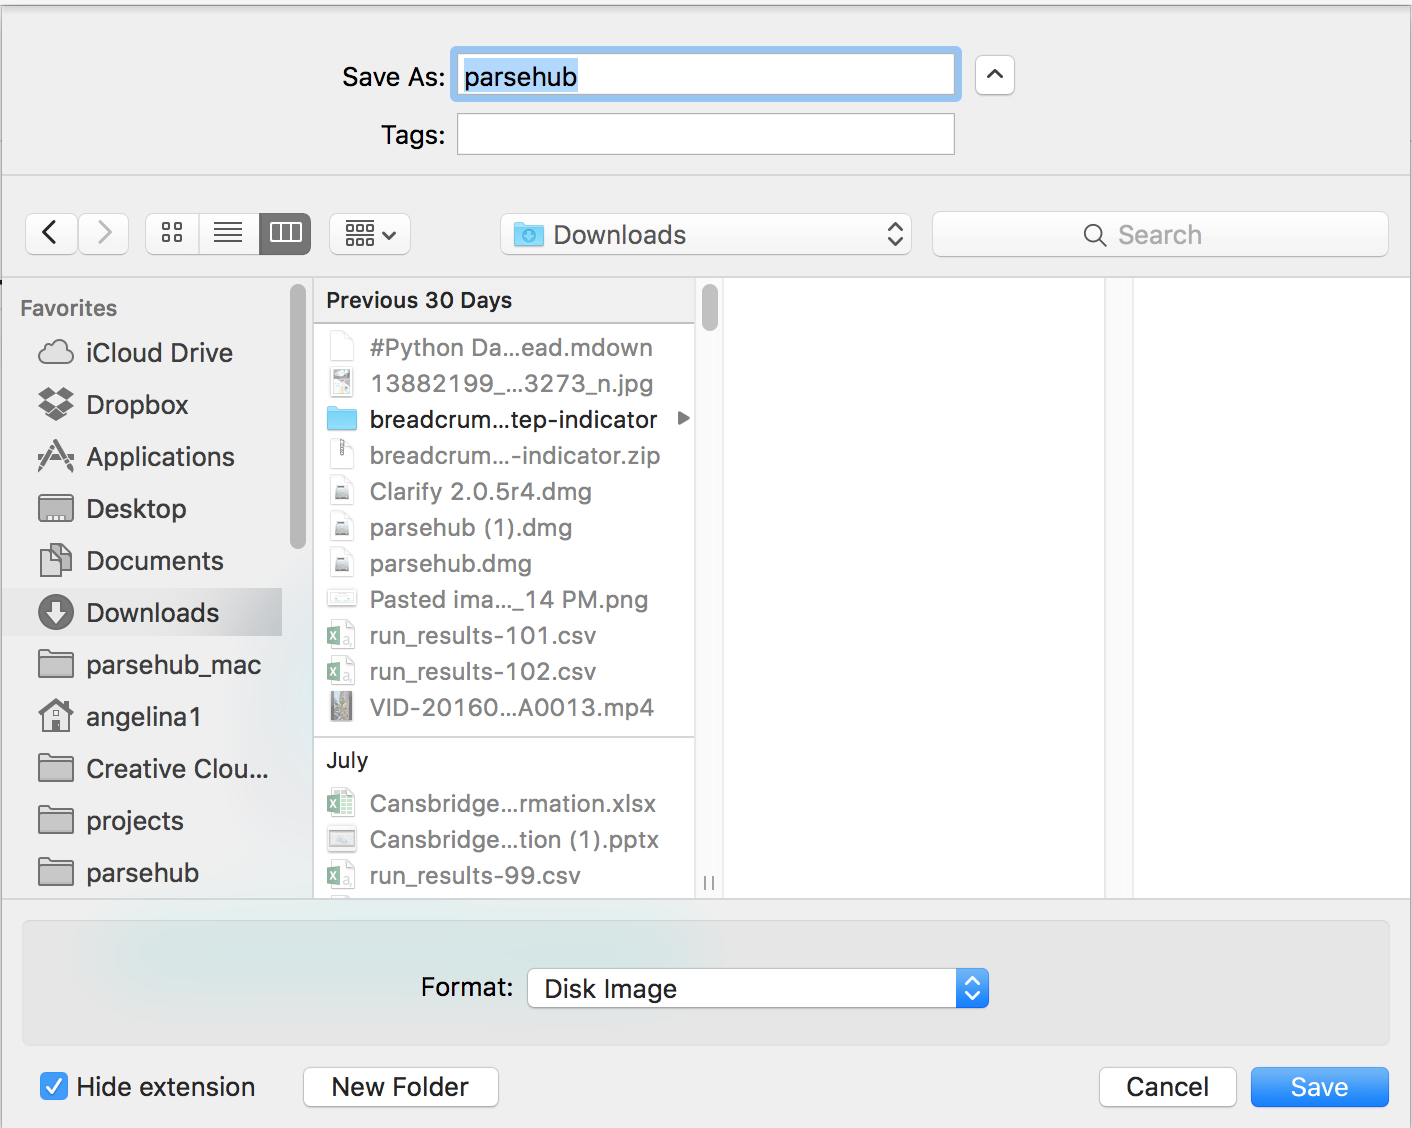Image resolution: width=1412 pixels, height=1128 pixels.
Task: Collapse the dialog with the up-chevron button
Action: pos(995,75)
